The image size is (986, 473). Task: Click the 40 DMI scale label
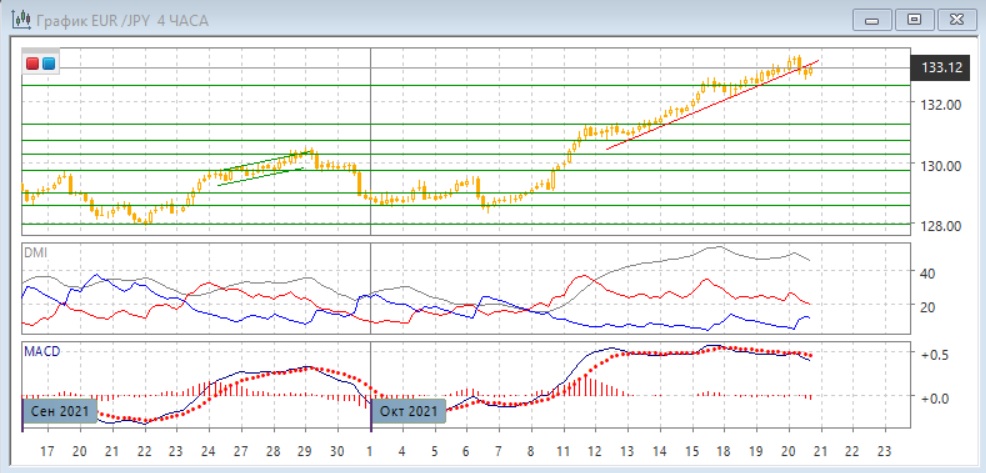(927, 272)
